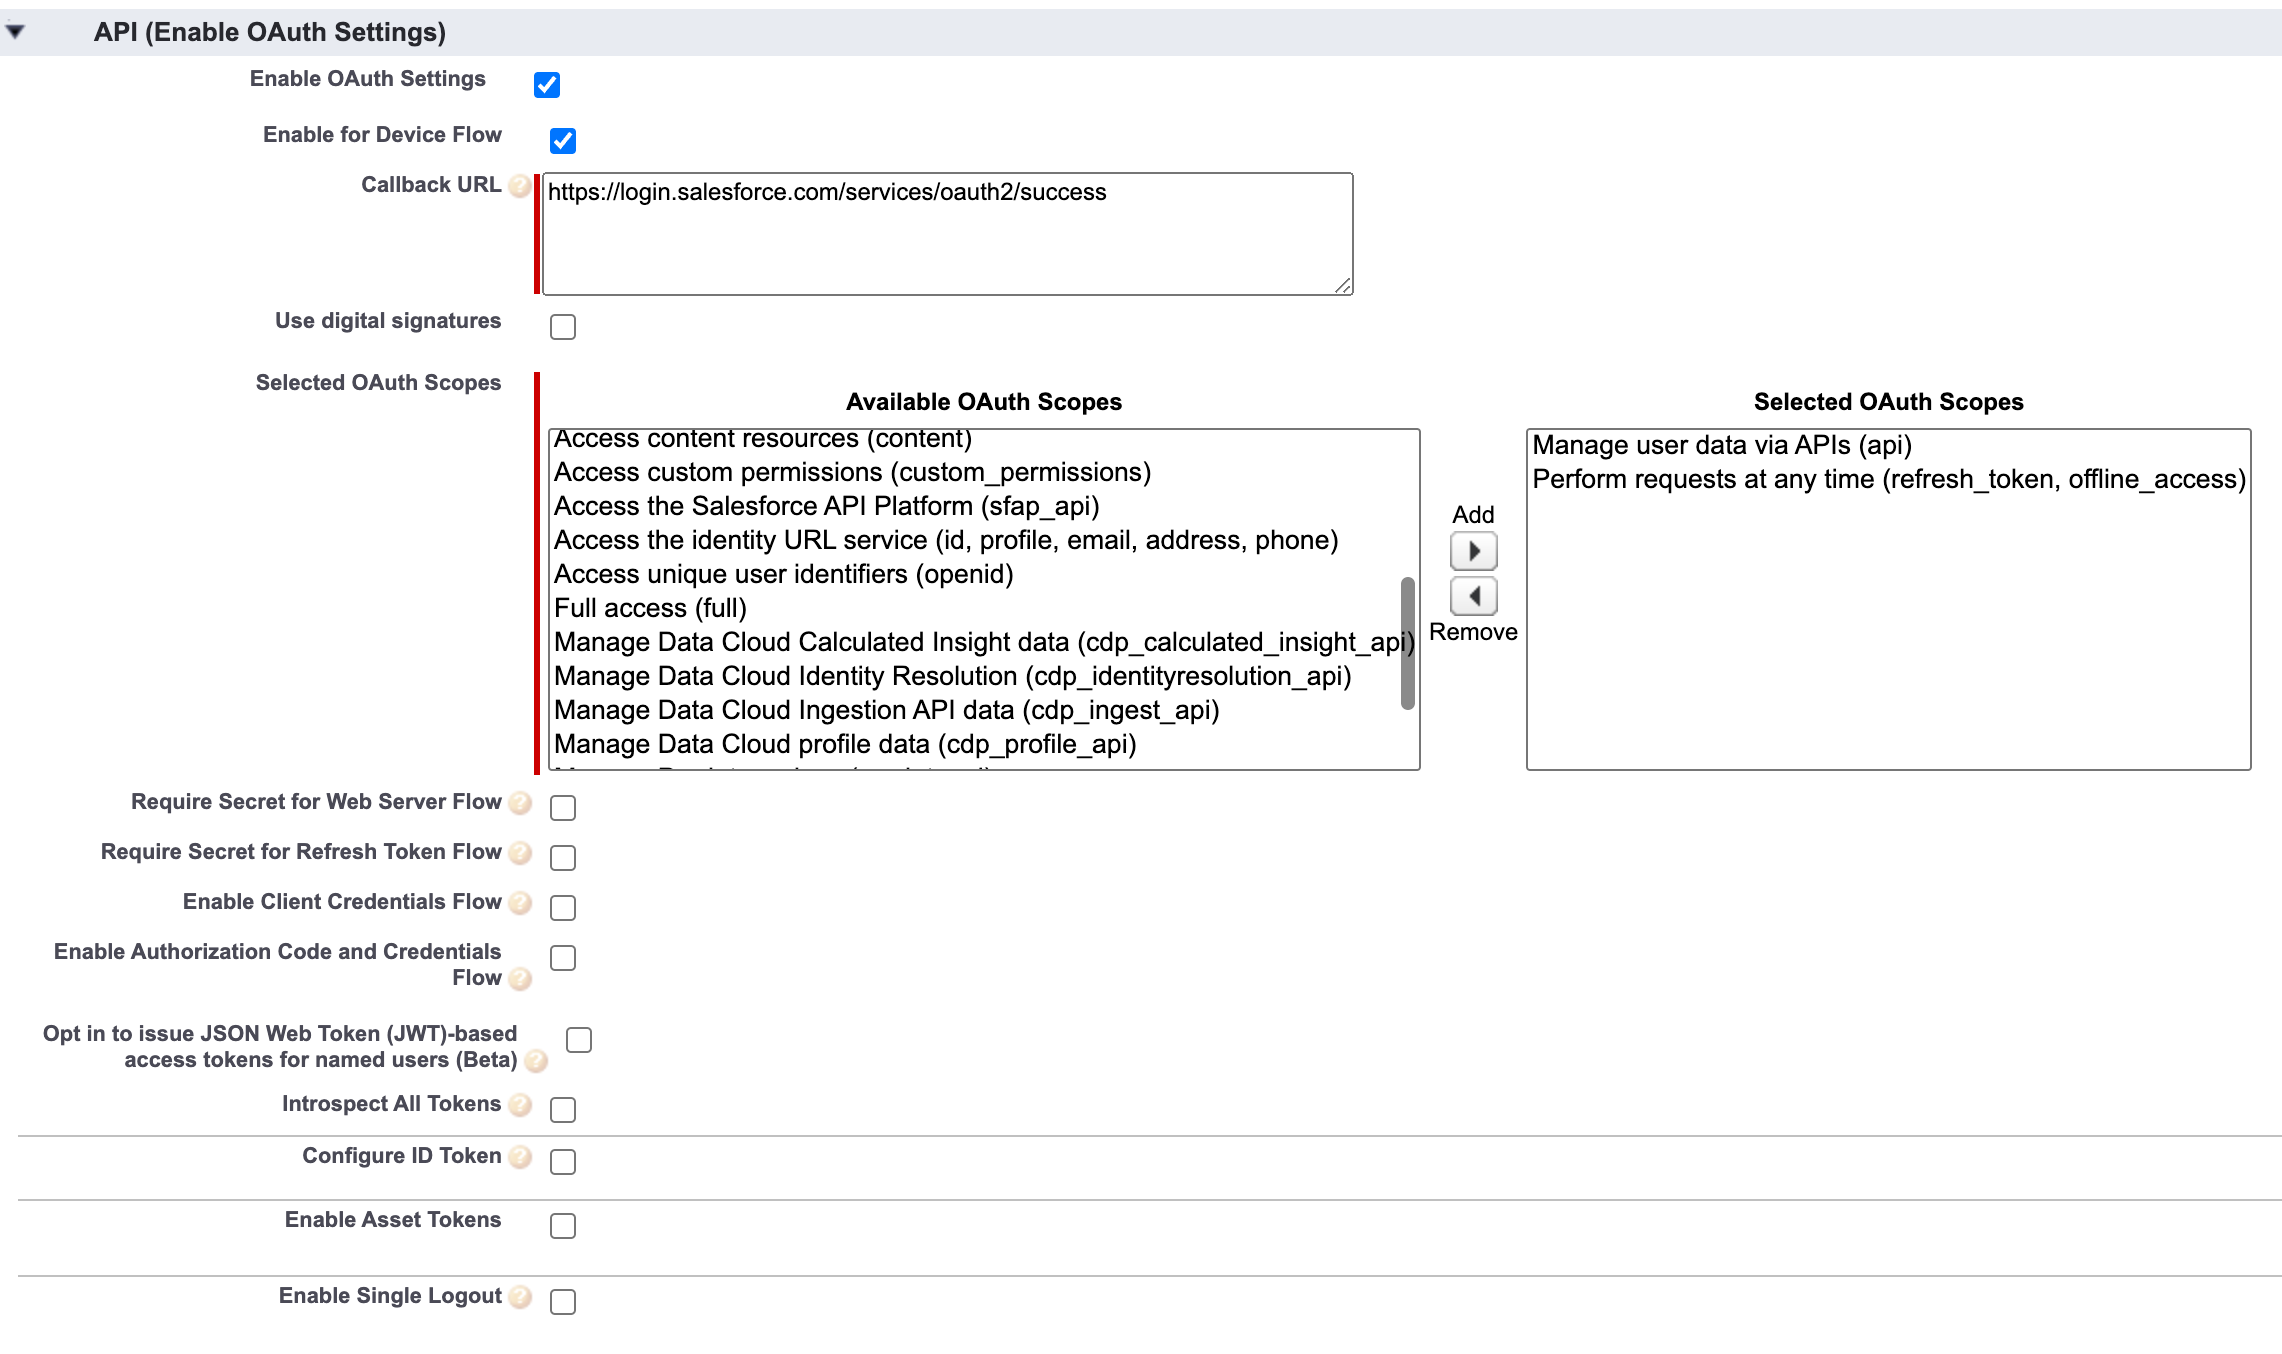
Task: Open help for Require Secret for Web Server Flow
Action: click(x=520, y=803)
